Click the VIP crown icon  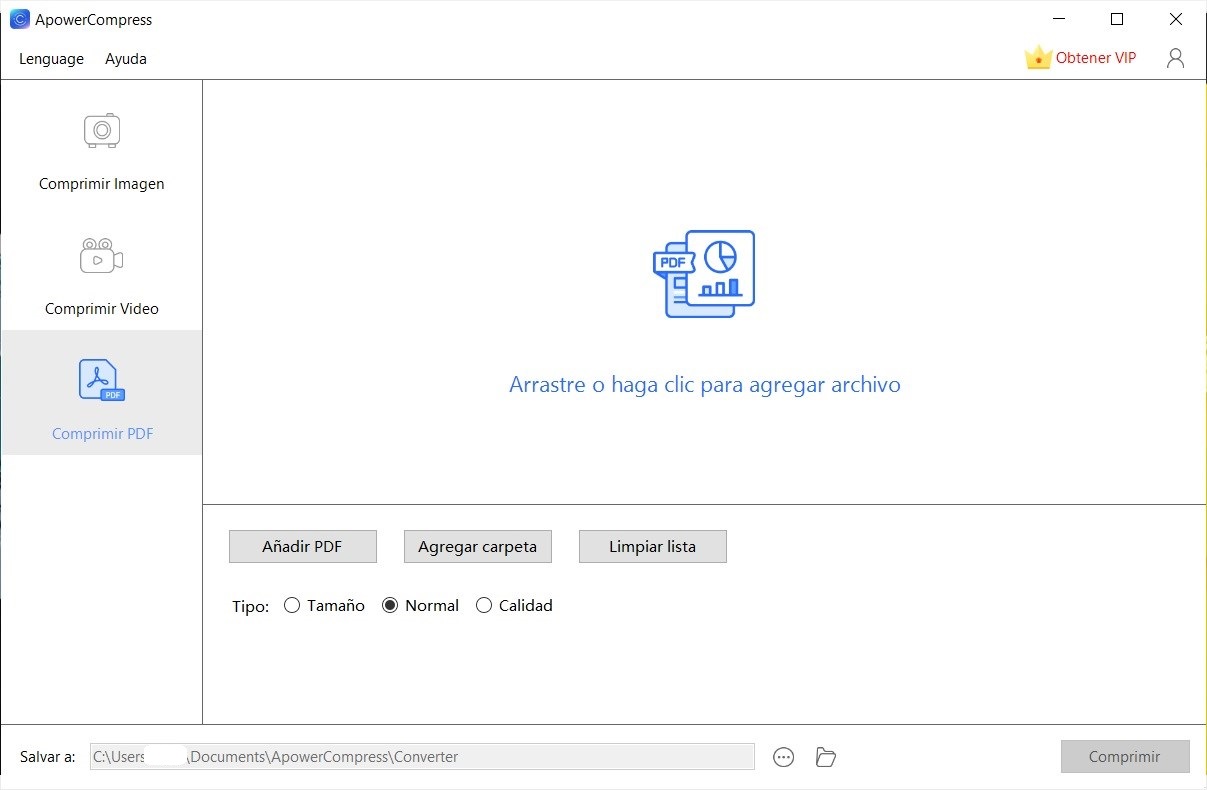click(1038, 57)
